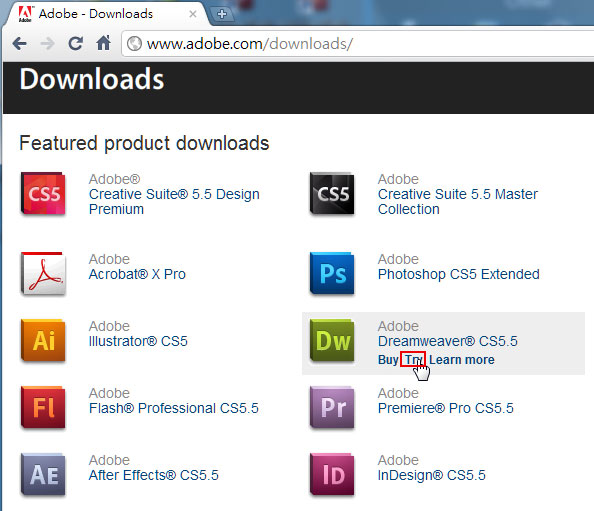Click the green Dw Dreamweaver icon
594x511 pixels.
pos(332,341)
